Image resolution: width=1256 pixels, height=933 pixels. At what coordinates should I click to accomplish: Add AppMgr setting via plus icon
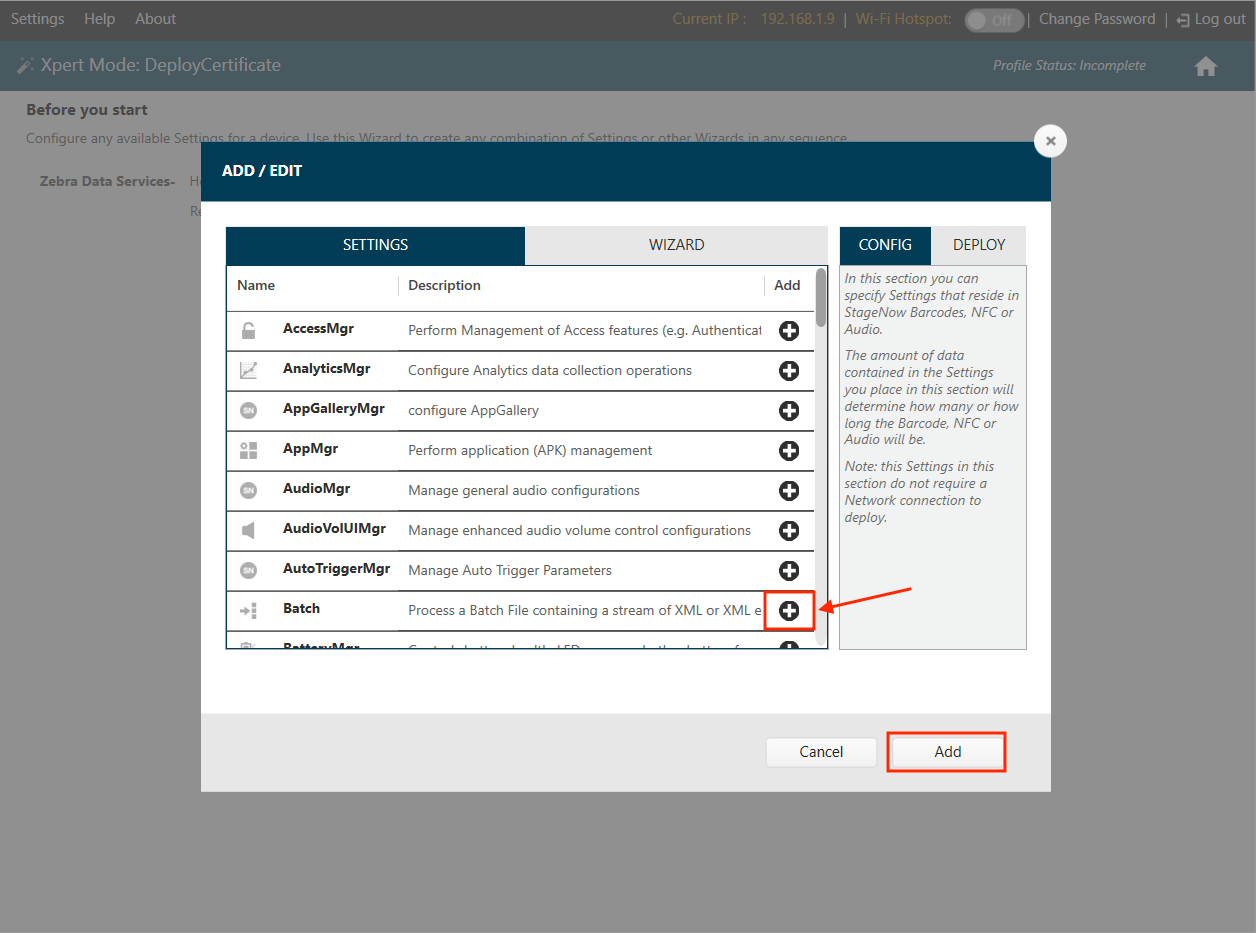pyautogui.click(x=789, y=451)
